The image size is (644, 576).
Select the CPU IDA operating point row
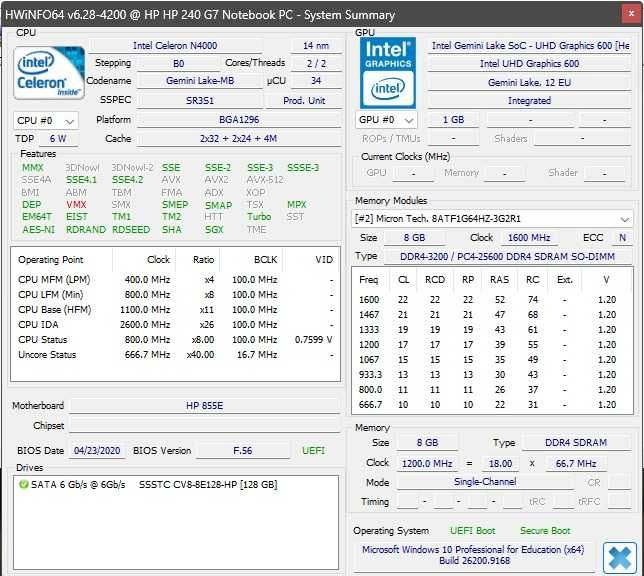[175, 325]
